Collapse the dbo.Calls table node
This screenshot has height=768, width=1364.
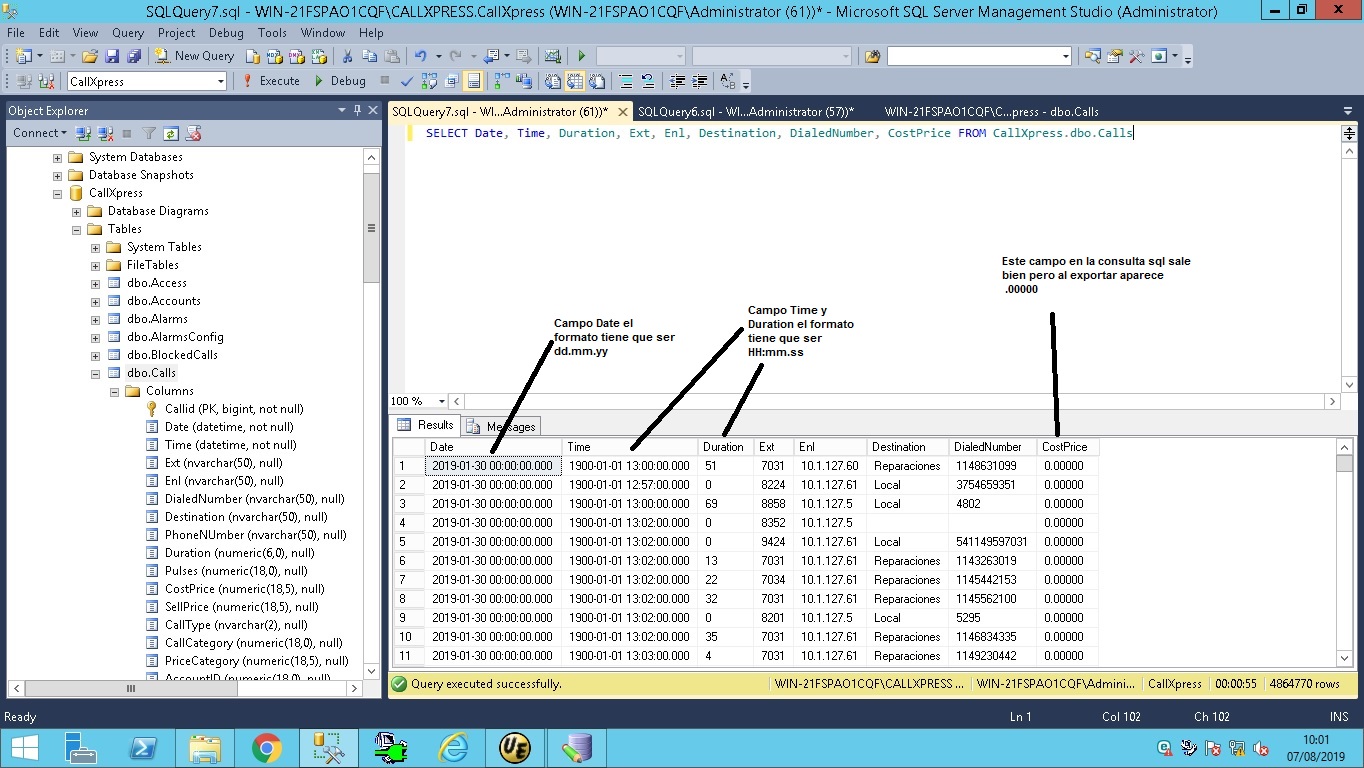click(x=95, y=373)
